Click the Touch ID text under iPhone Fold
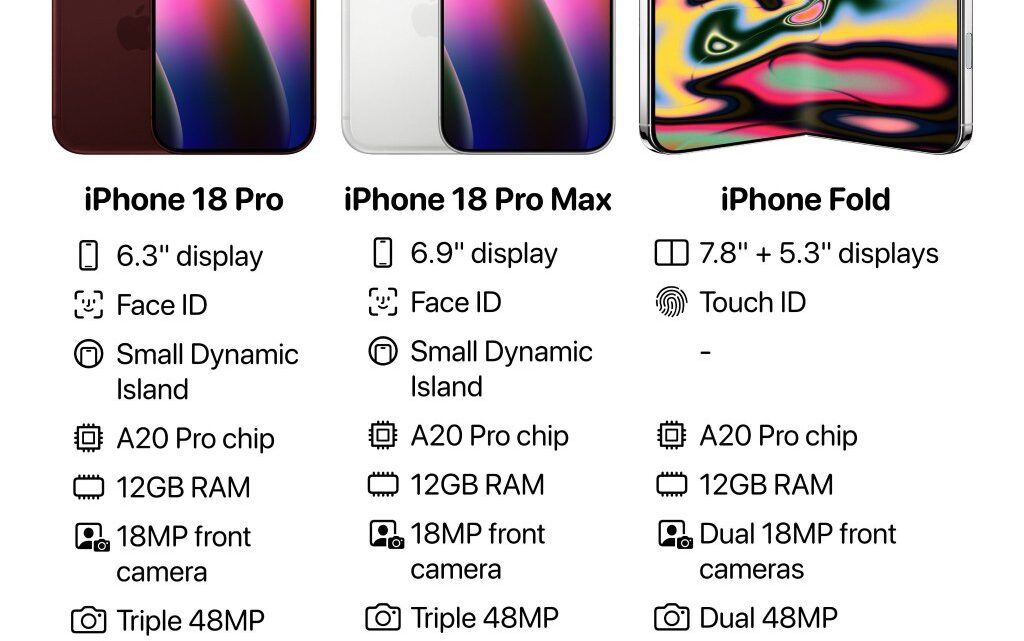The height and width of the screenshot is (641, 1024). 752,302
